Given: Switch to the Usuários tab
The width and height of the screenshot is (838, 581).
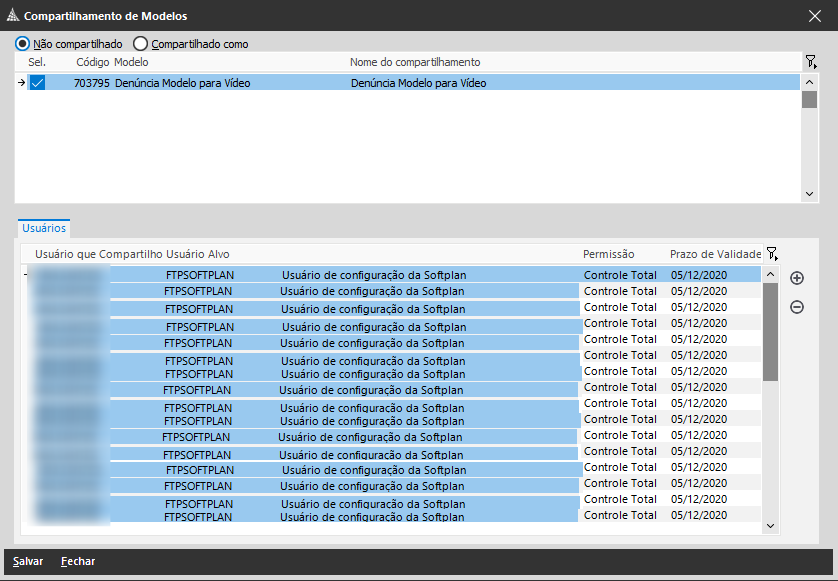Looking at the screenshot, I should [44, 228].
